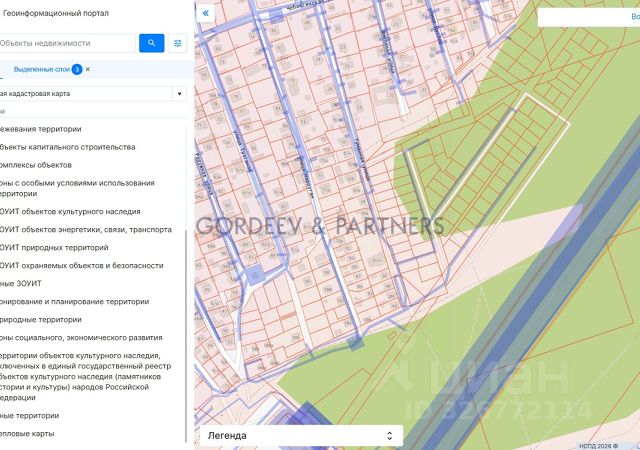This screenshot has height=450, width=640.
Task: Select the межевания территории layer
Action: [x=41, y=129]
